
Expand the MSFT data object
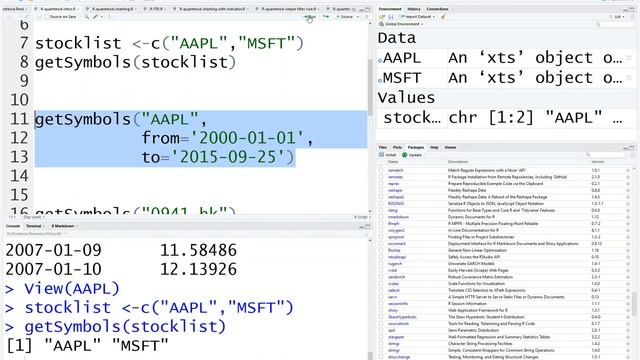[380, 80]
